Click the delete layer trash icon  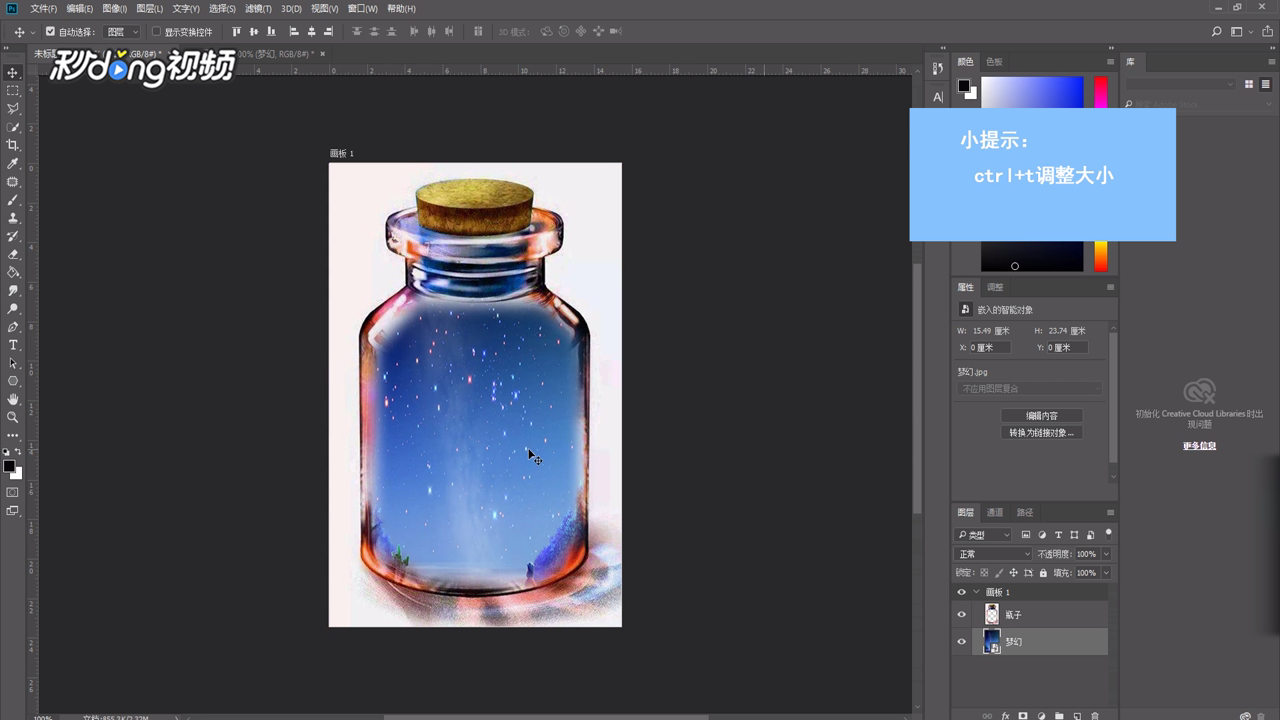(1095, 716)
